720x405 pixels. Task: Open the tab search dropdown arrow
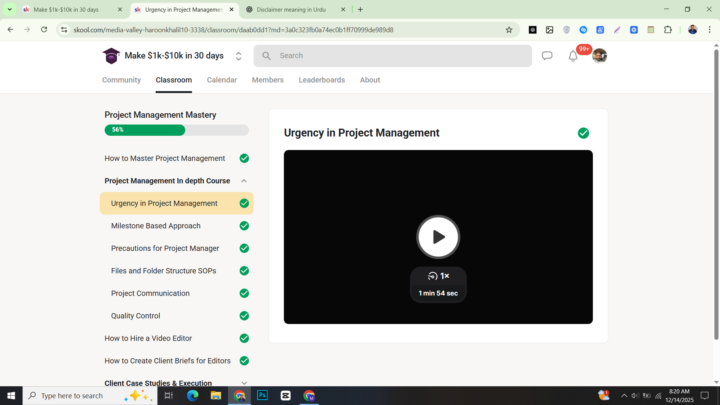point(10,10)
